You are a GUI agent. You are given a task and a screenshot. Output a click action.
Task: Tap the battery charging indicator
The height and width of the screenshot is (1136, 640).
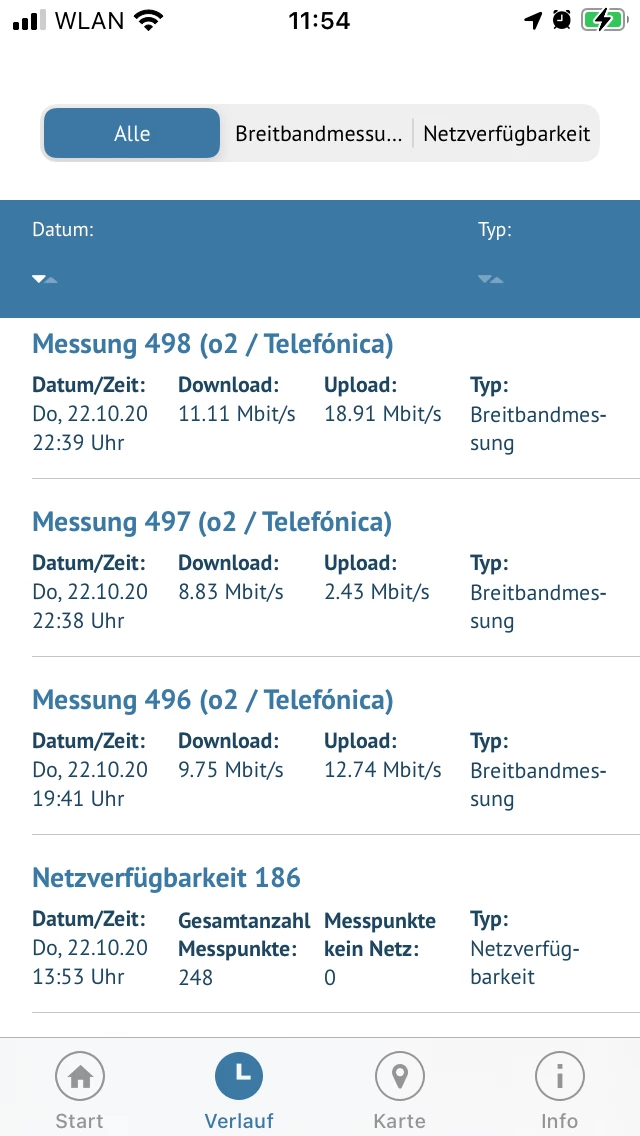[x=603, y=20]
